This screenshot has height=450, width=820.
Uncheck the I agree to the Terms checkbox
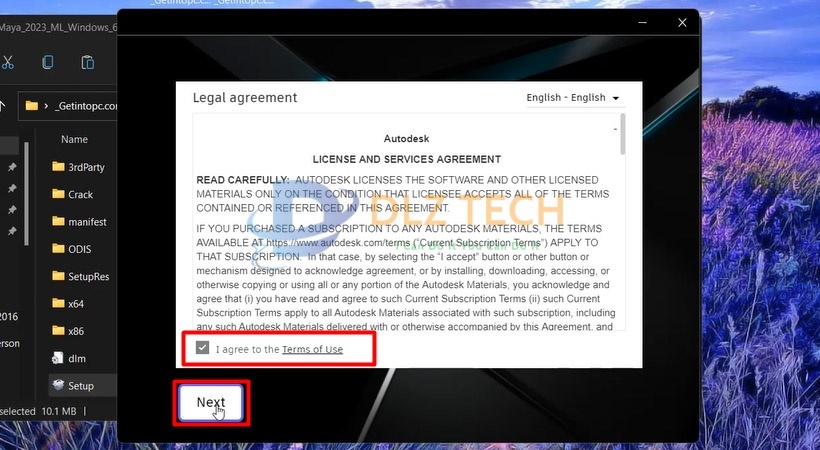tap(202, 347)
